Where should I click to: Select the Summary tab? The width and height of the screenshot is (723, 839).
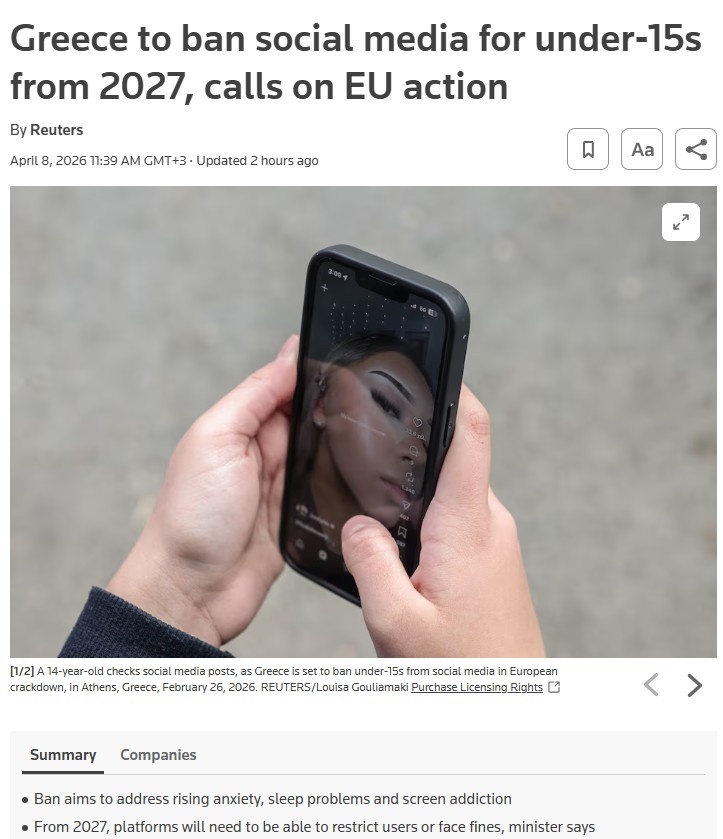click(x=63, y=755)
